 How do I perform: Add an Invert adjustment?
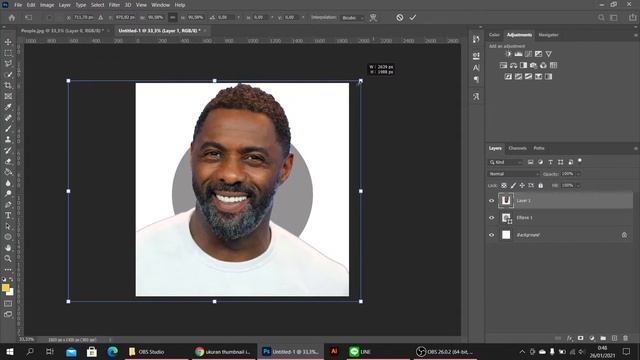508,76
